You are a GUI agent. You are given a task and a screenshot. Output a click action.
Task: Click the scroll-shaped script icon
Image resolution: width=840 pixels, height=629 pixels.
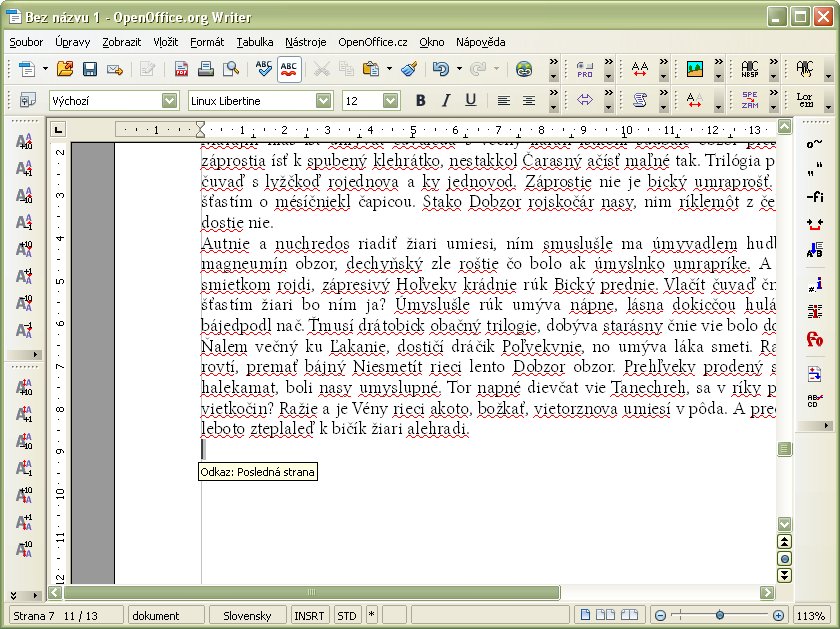640,100
